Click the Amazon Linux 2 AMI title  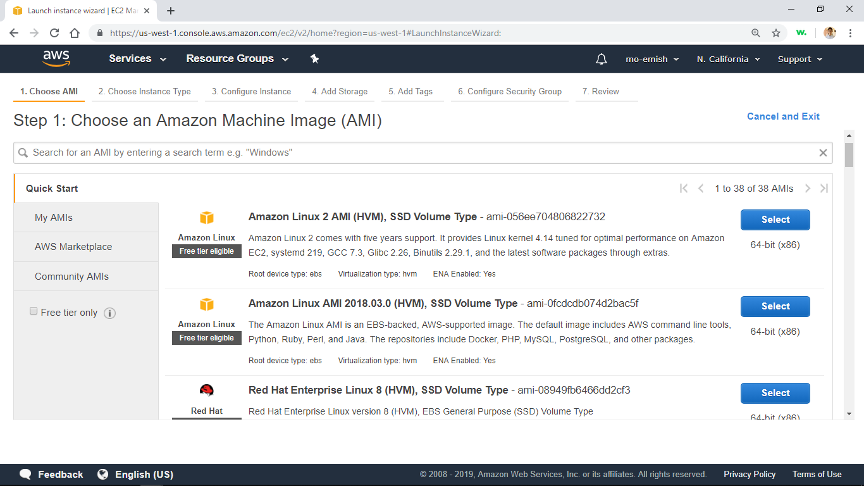[363, 217]
